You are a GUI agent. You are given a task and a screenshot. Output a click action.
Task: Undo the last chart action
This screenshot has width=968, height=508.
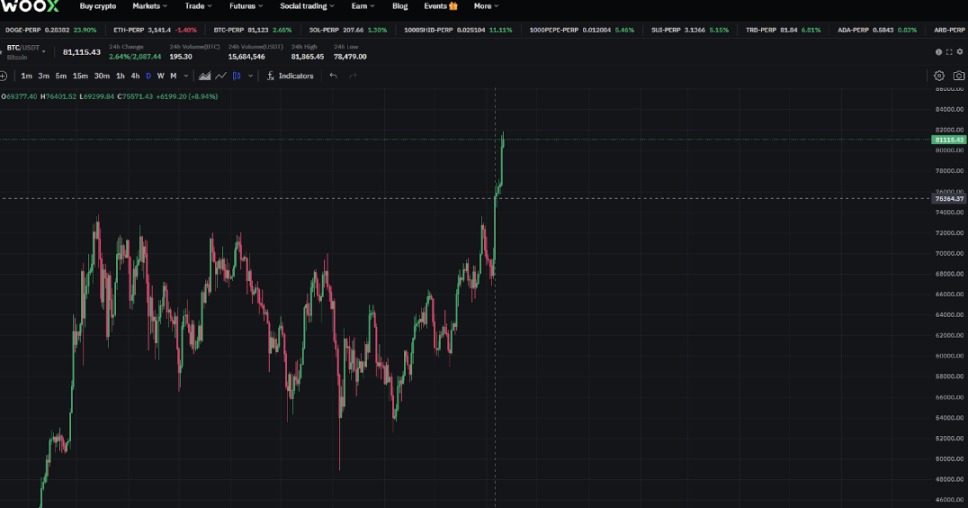click(x=333, y=76)
